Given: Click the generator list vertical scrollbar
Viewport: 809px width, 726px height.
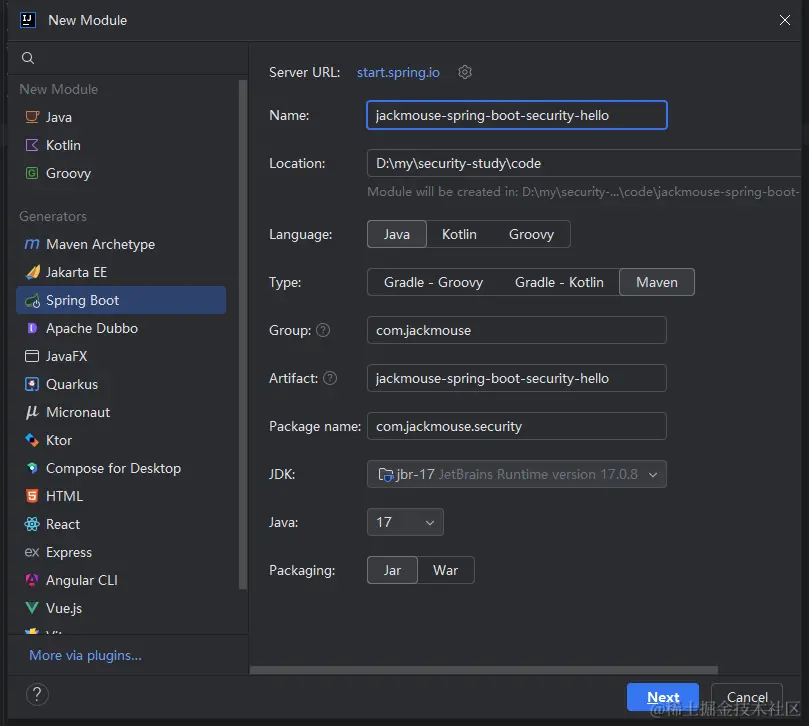Looking at the screenshot, I should click(x=243, y=334).
